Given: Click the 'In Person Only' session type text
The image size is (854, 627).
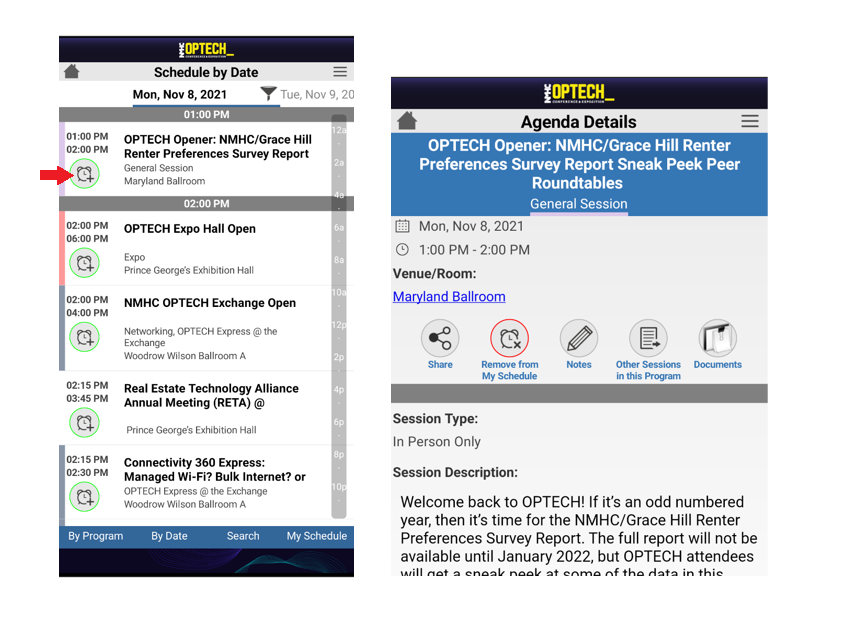Looking at the screenshot, I should click(x=437, y=442).
